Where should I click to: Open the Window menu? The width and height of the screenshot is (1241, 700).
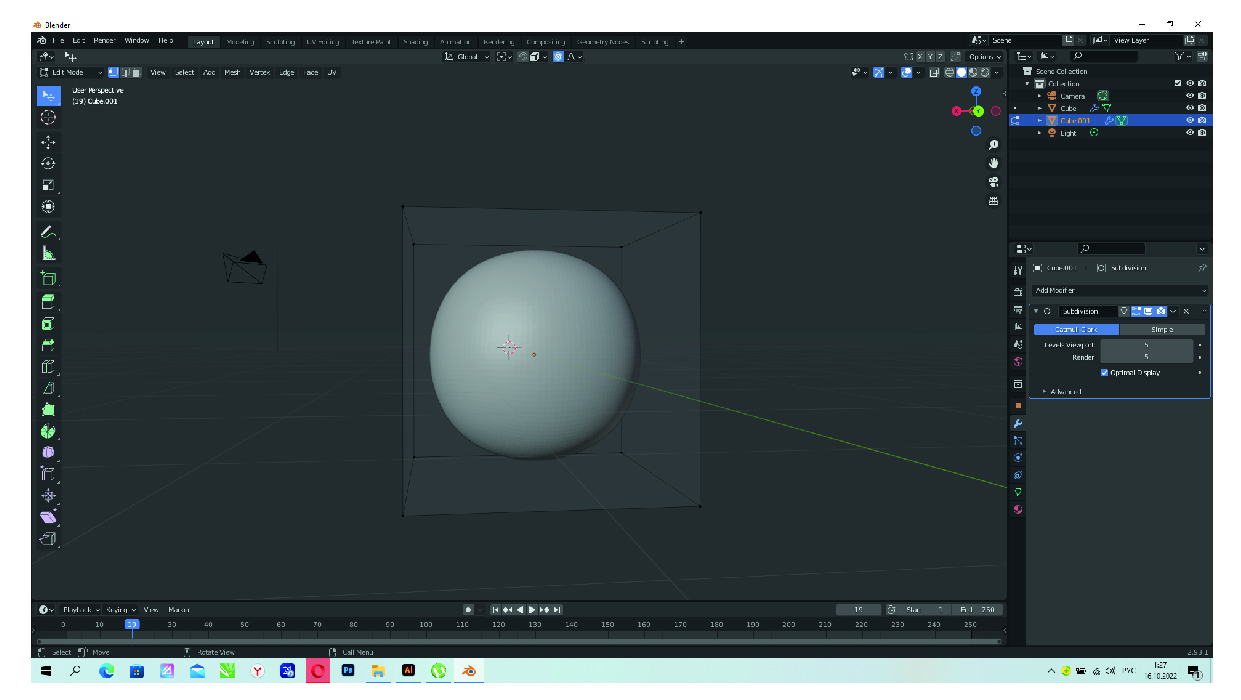click(137, 41)
